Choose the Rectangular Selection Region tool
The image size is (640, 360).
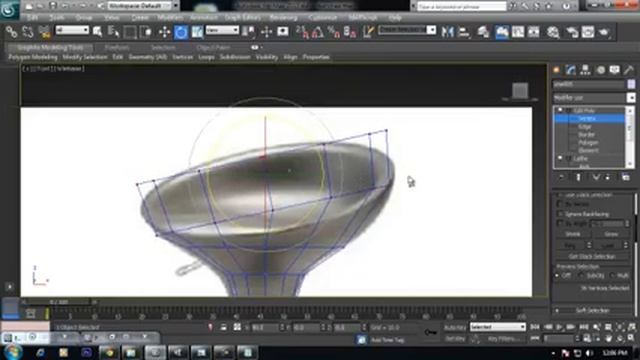point(130,32)
